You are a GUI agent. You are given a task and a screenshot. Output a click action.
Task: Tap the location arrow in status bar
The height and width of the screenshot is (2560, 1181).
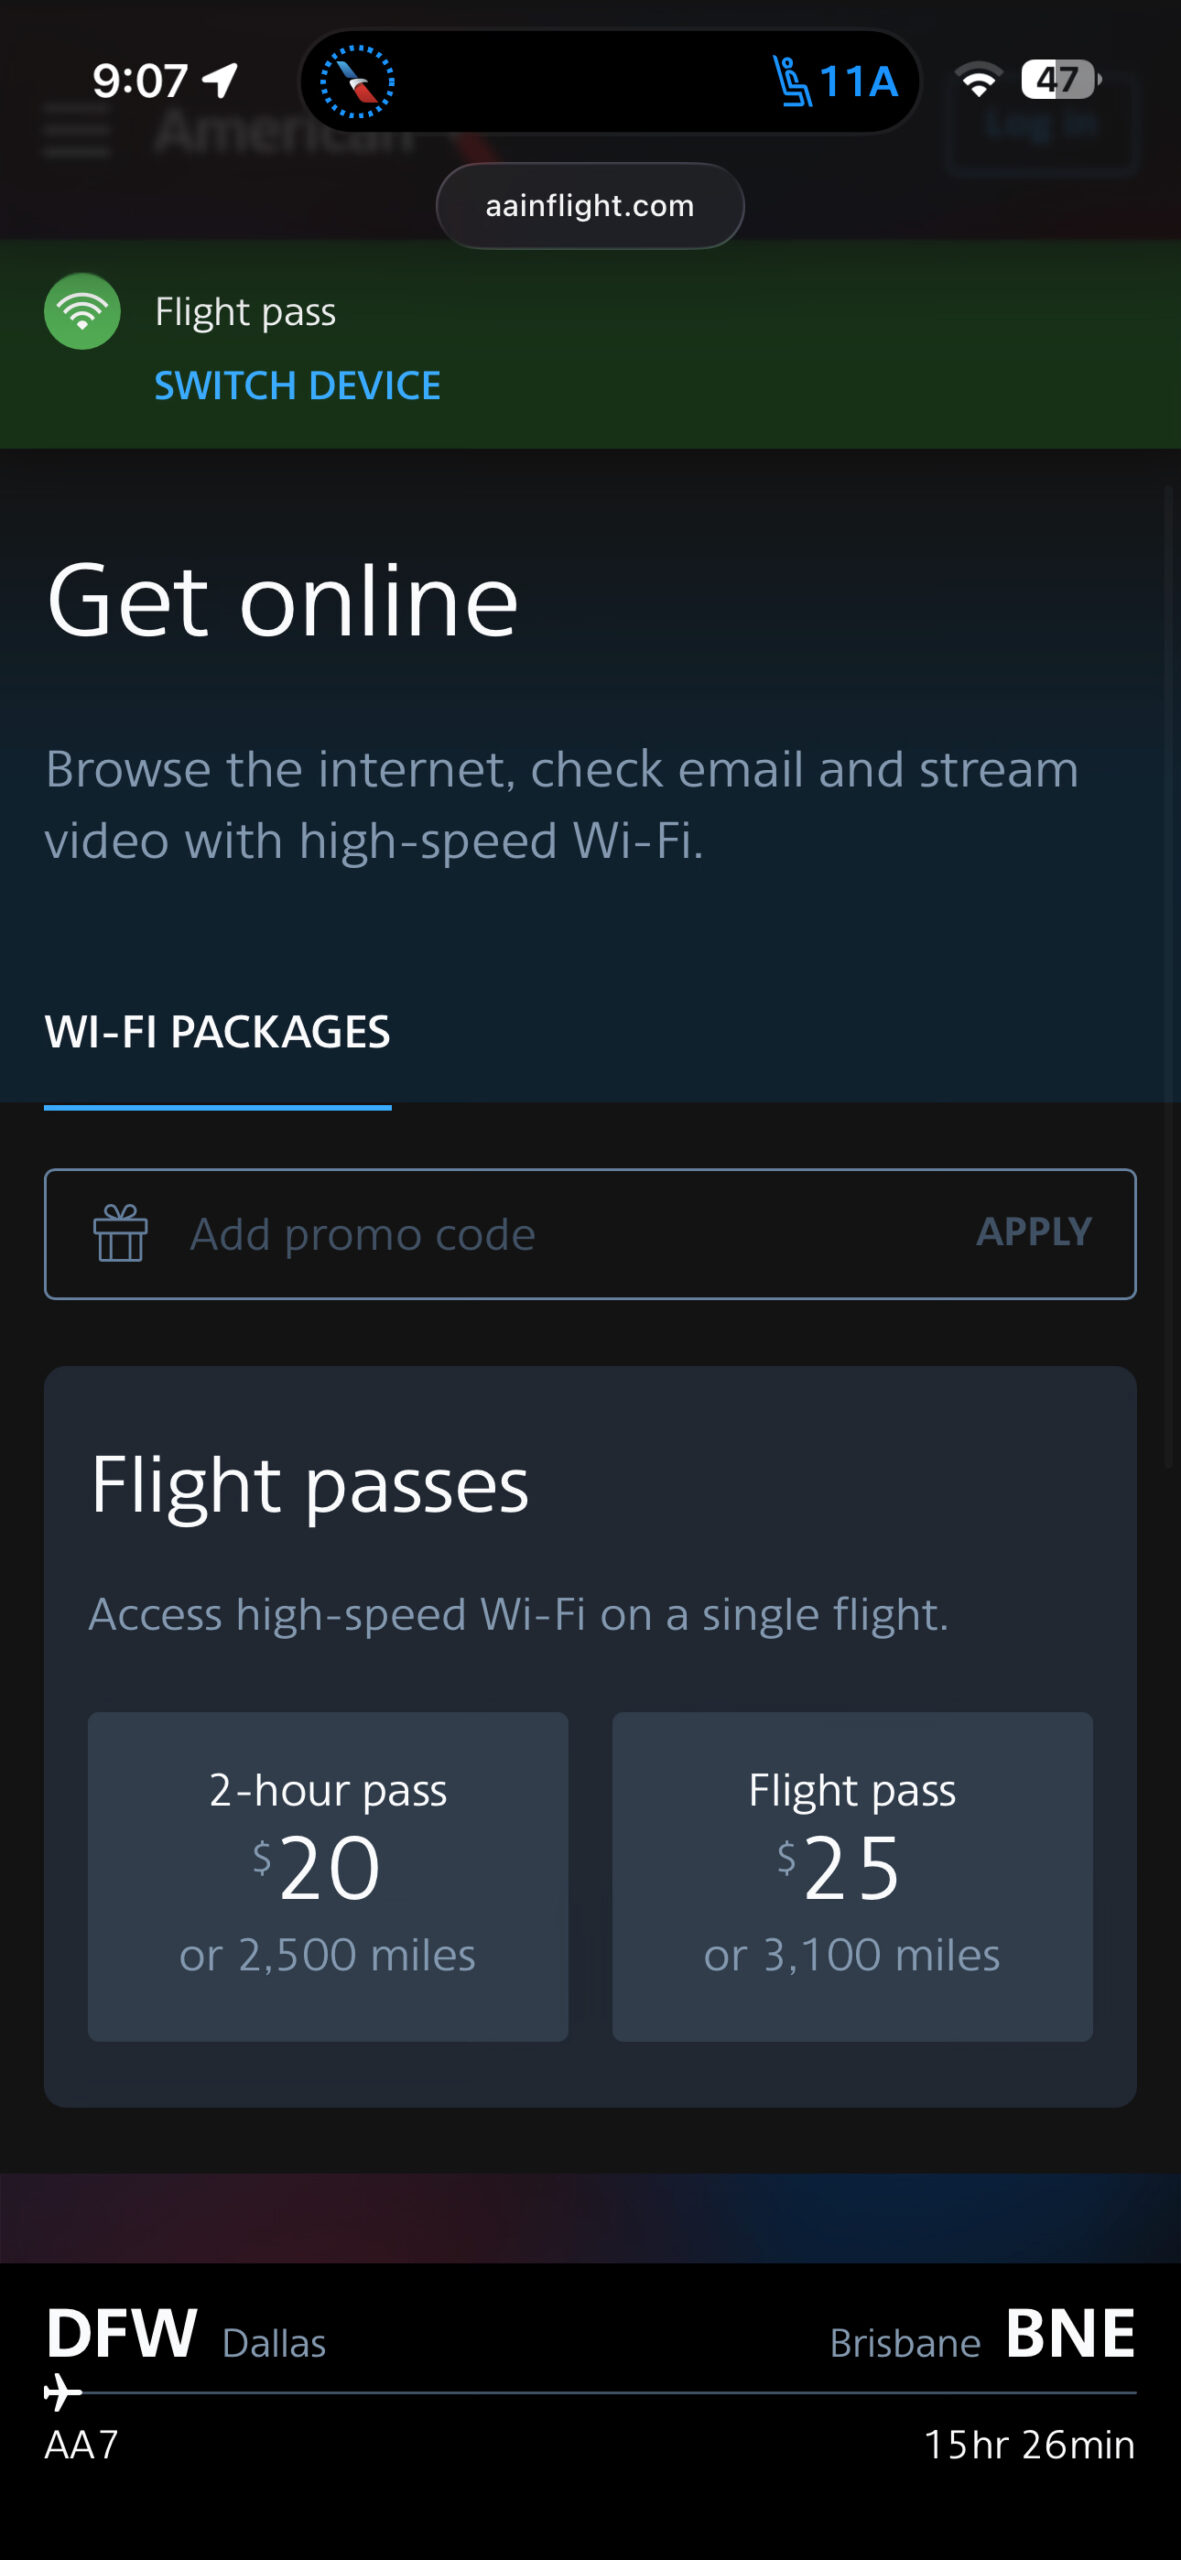click(x=221, y=80)
